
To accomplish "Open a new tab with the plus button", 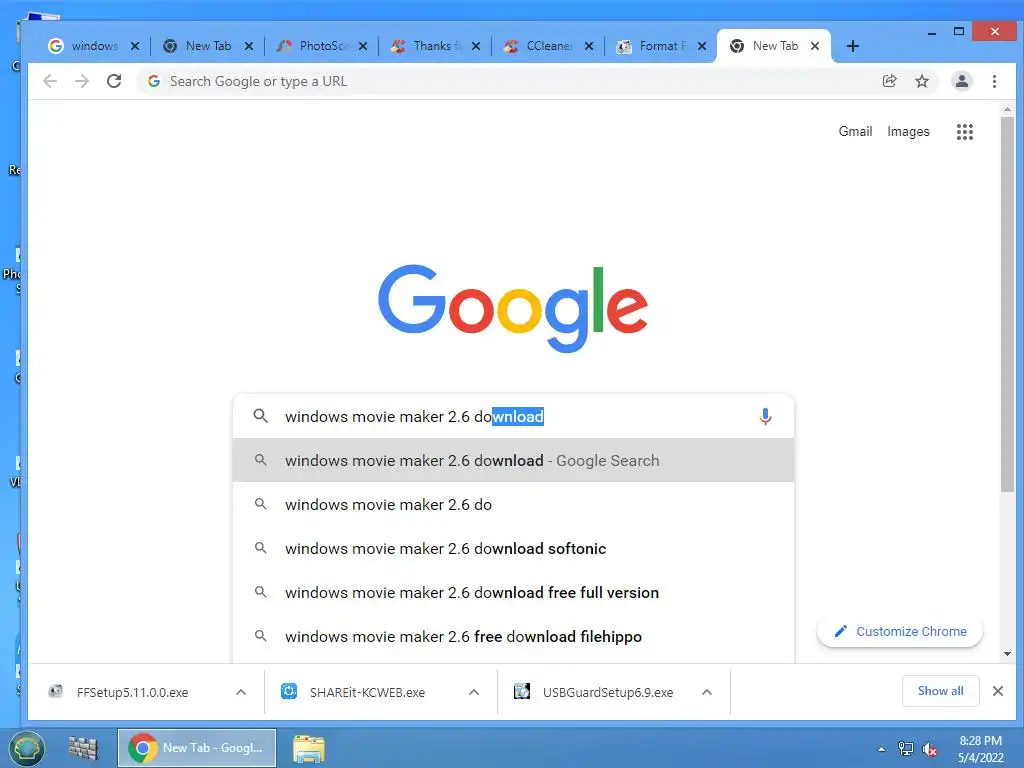I will click(x=852, y=46).
